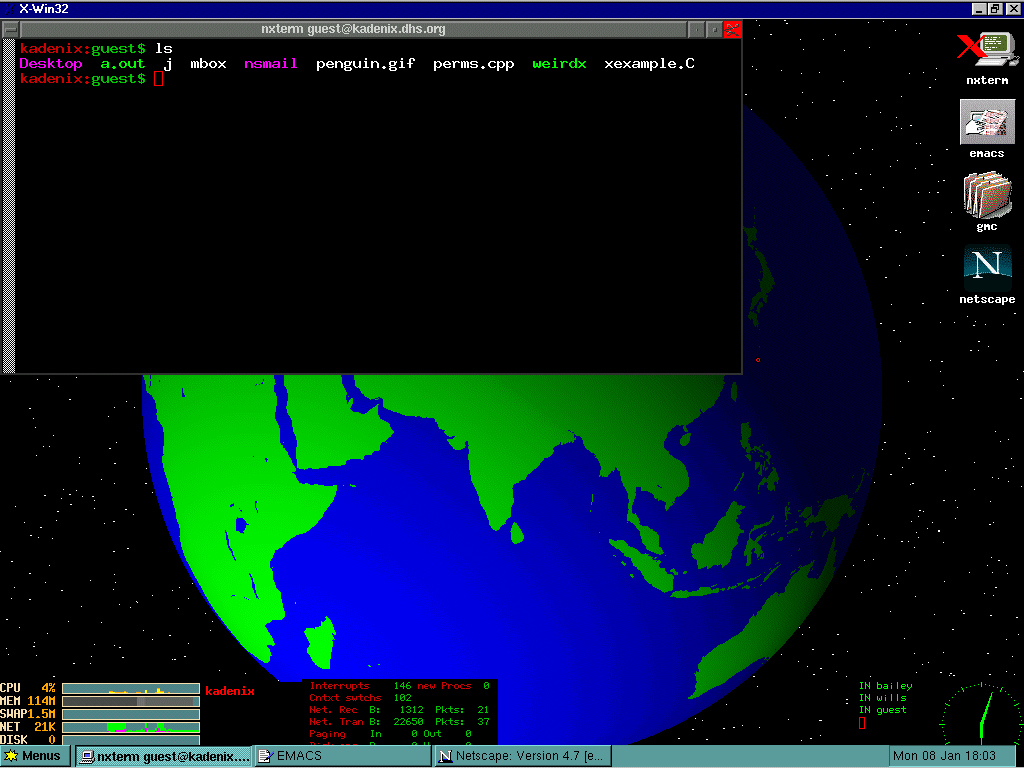Click the nxterm left scrollbar strip
Image resolution: width=1024 pixels, height=768 pixels.
click(x=8, y=206)
